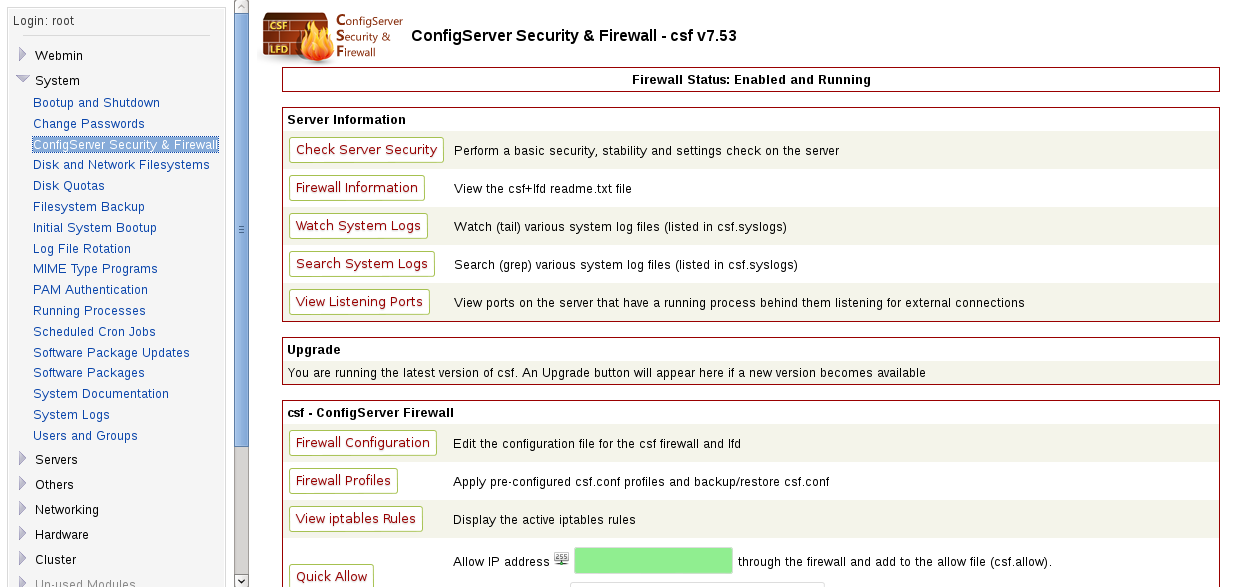The image size is (1244, 587).
Task: Expand the Webmin category triangle
Action: coord(23,55)
